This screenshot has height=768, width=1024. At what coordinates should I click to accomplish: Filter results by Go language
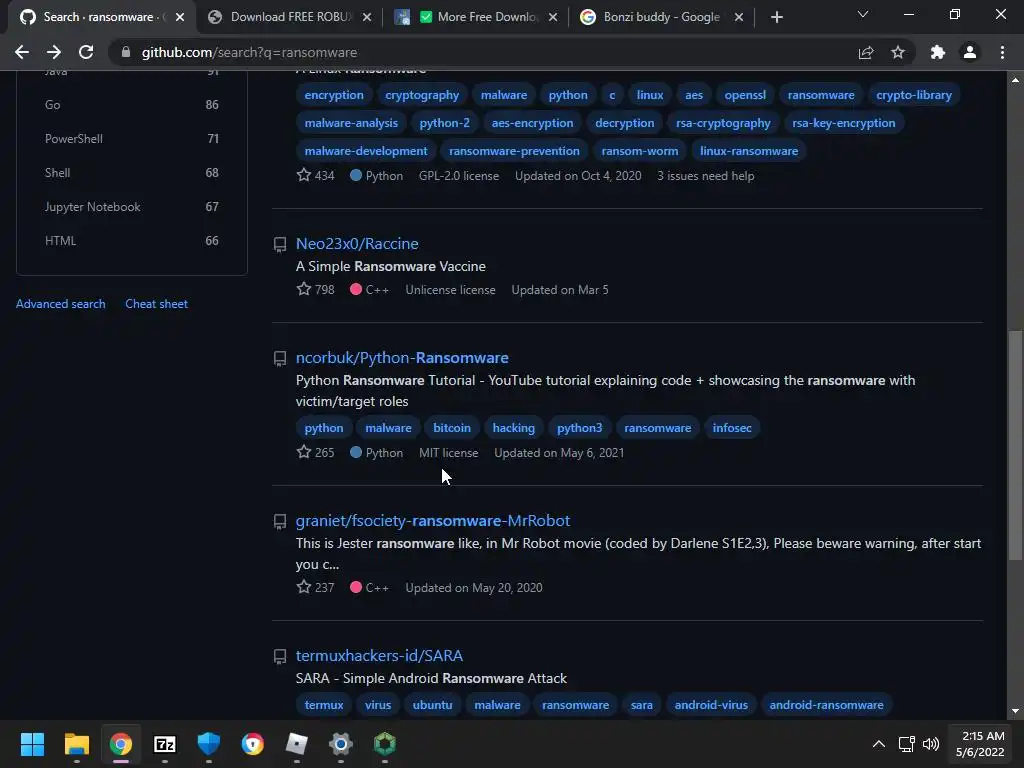(x=131, y=104)
